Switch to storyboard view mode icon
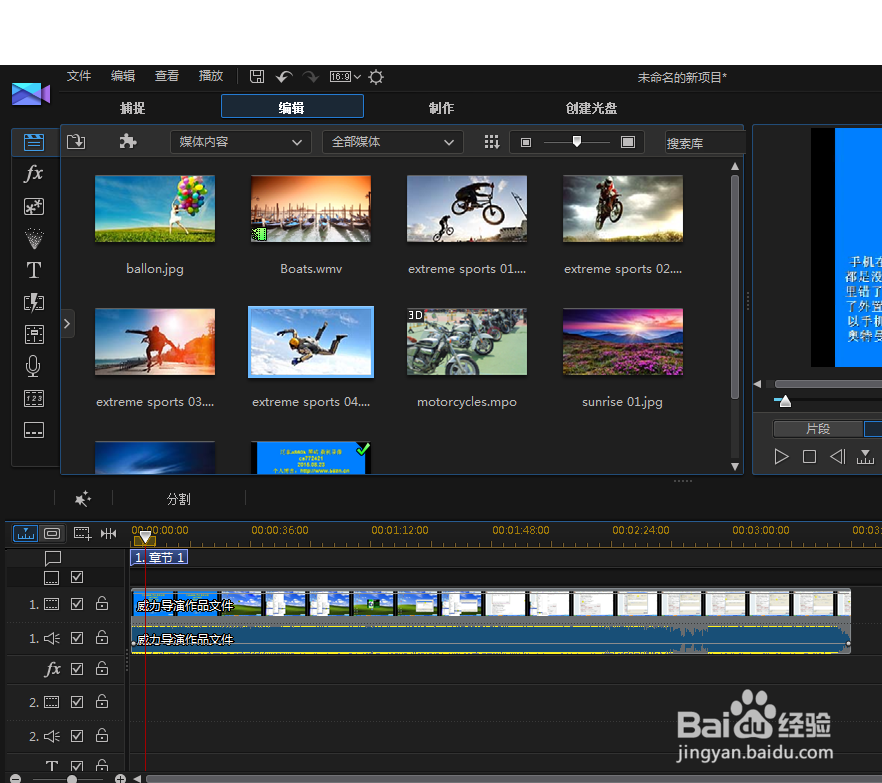 point(52,533)
